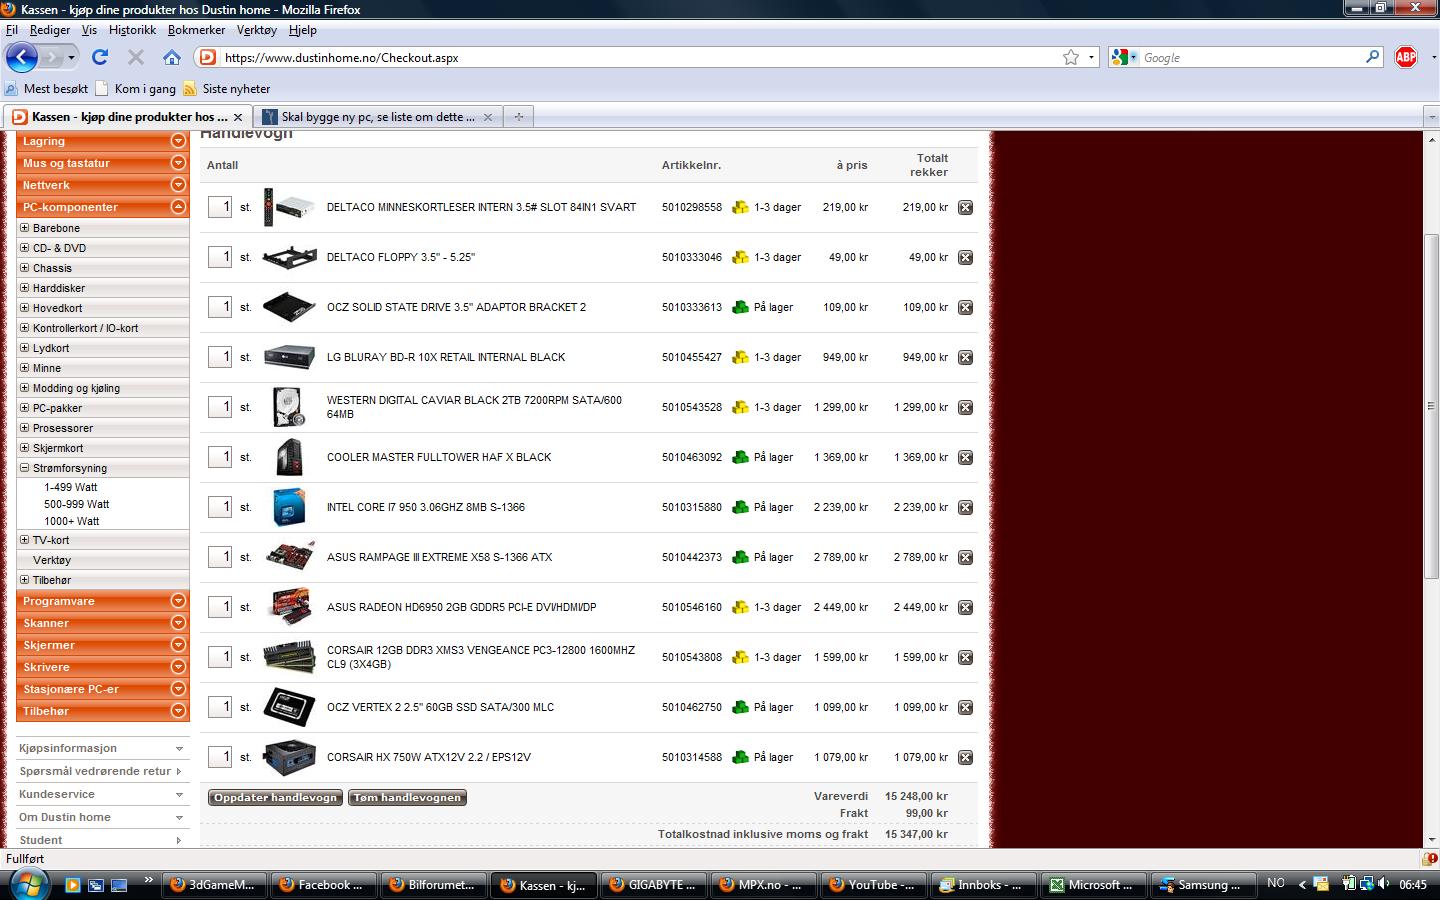The image size is (1440, 900).
Task: Expand the Skjermer section
Action: 178,645
